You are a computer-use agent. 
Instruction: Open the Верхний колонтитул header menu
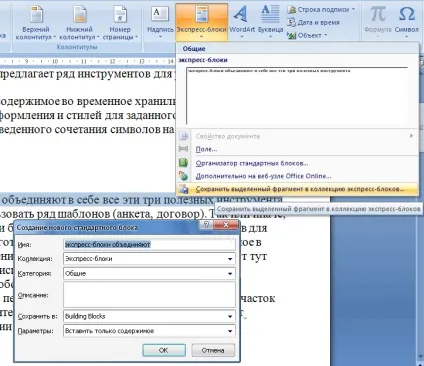(36, 23)
